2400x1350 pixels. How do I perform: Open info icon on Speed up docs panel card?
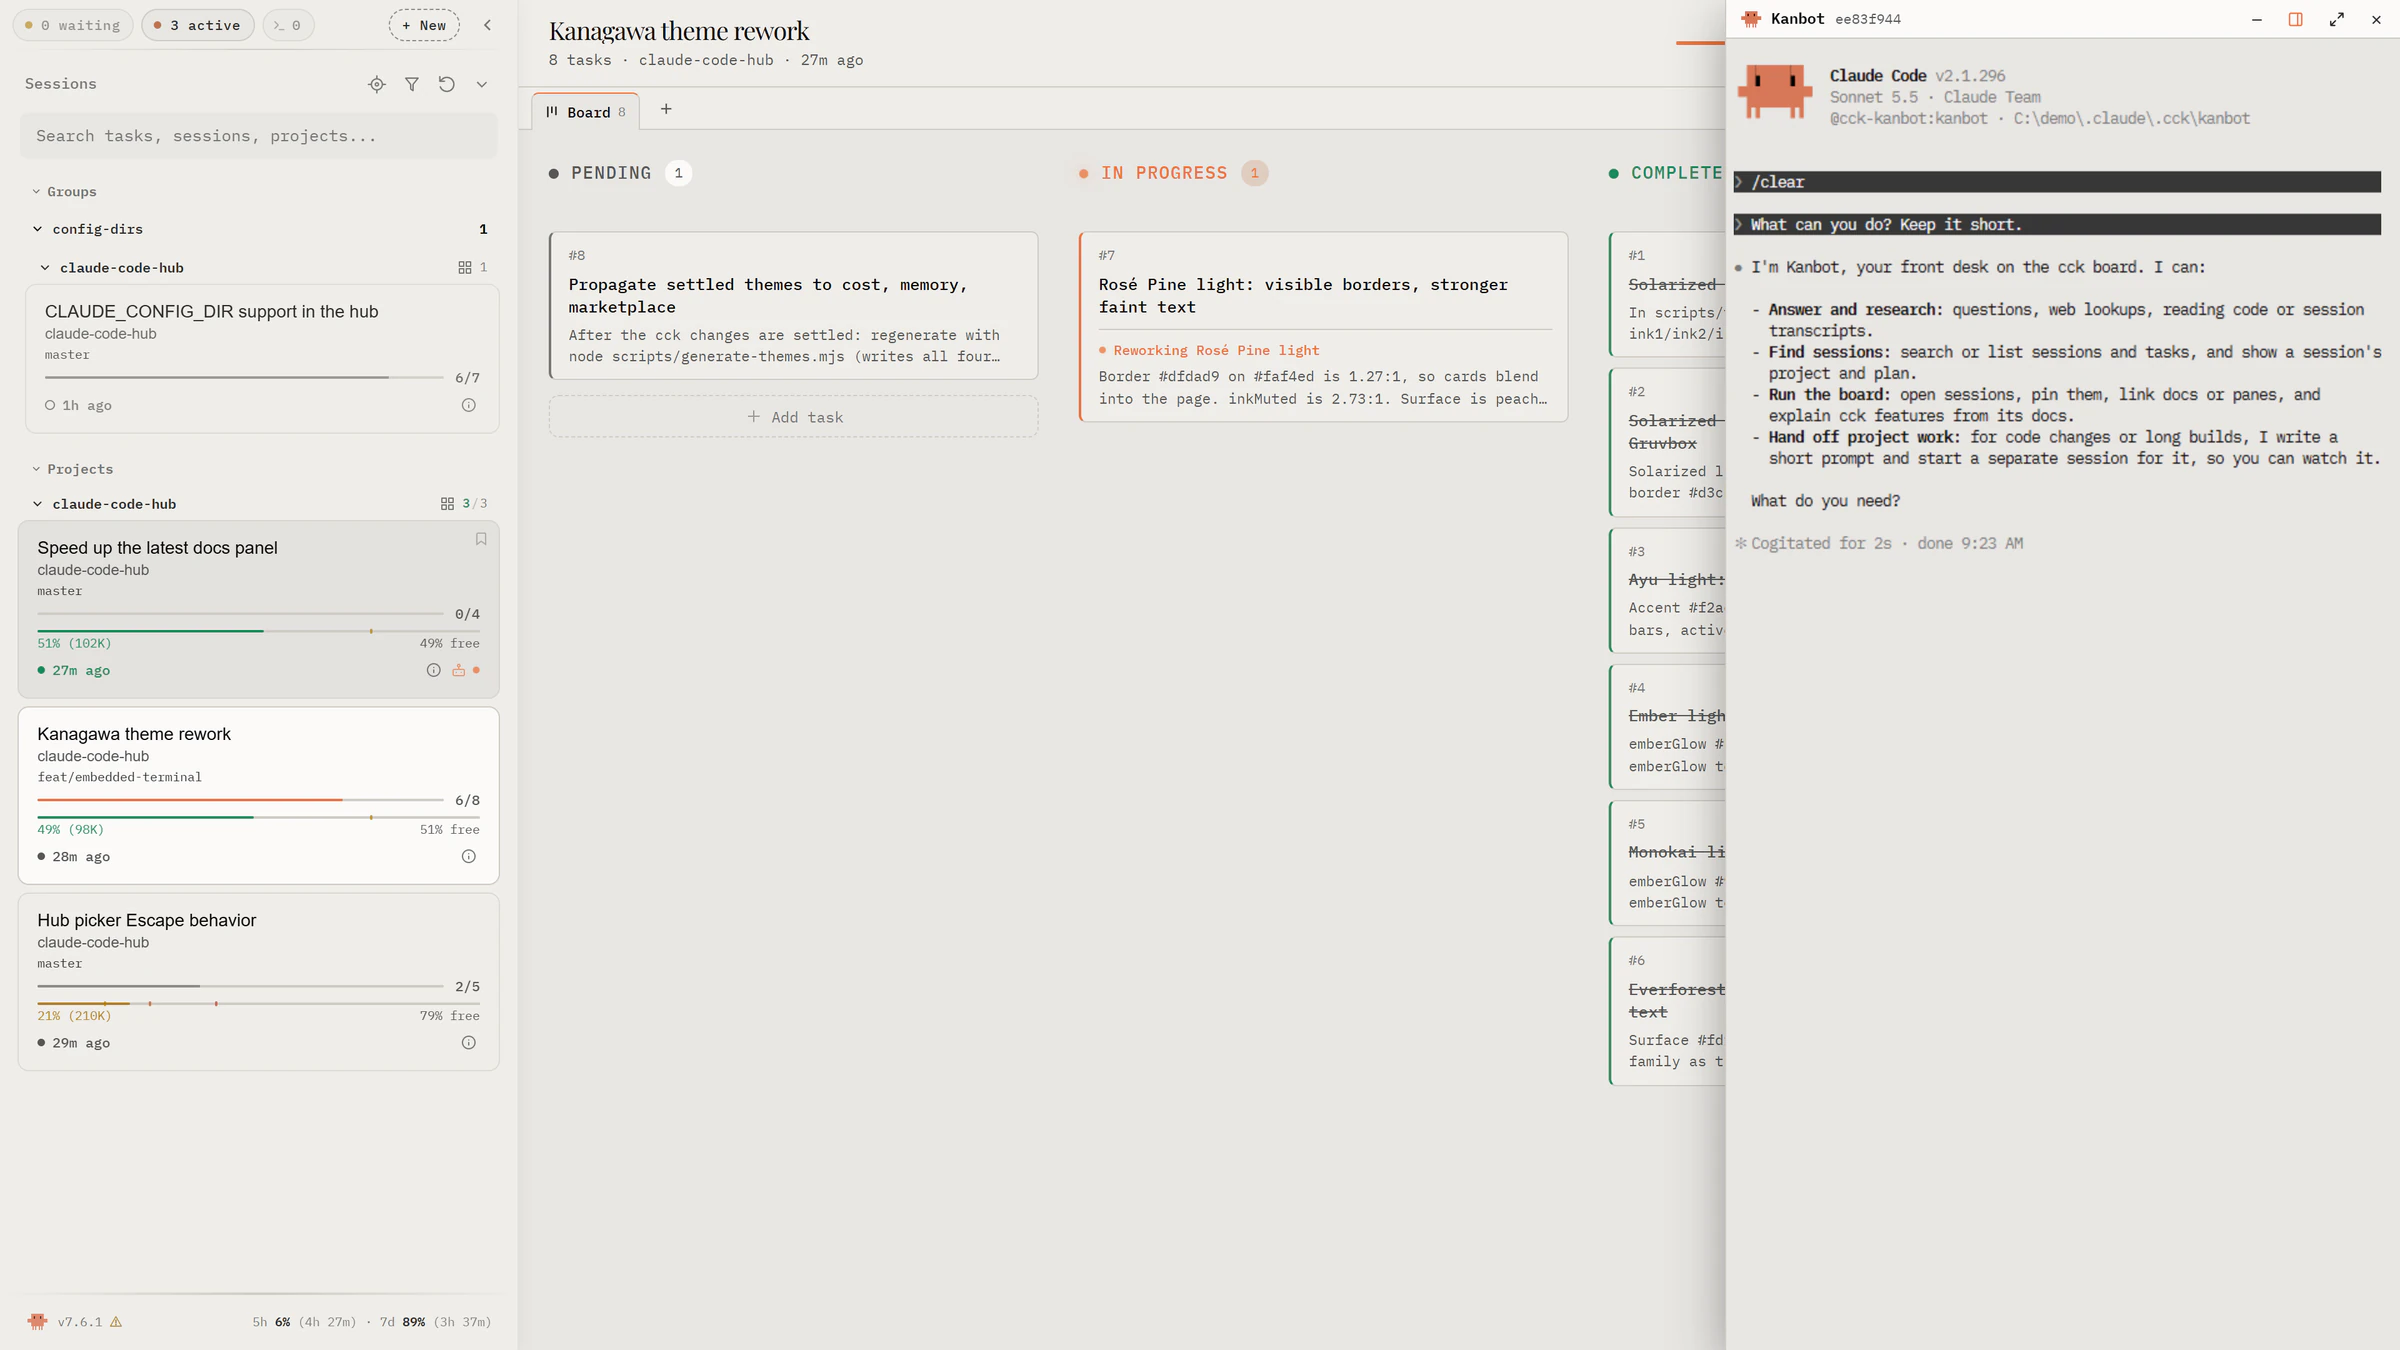(434, 670)
